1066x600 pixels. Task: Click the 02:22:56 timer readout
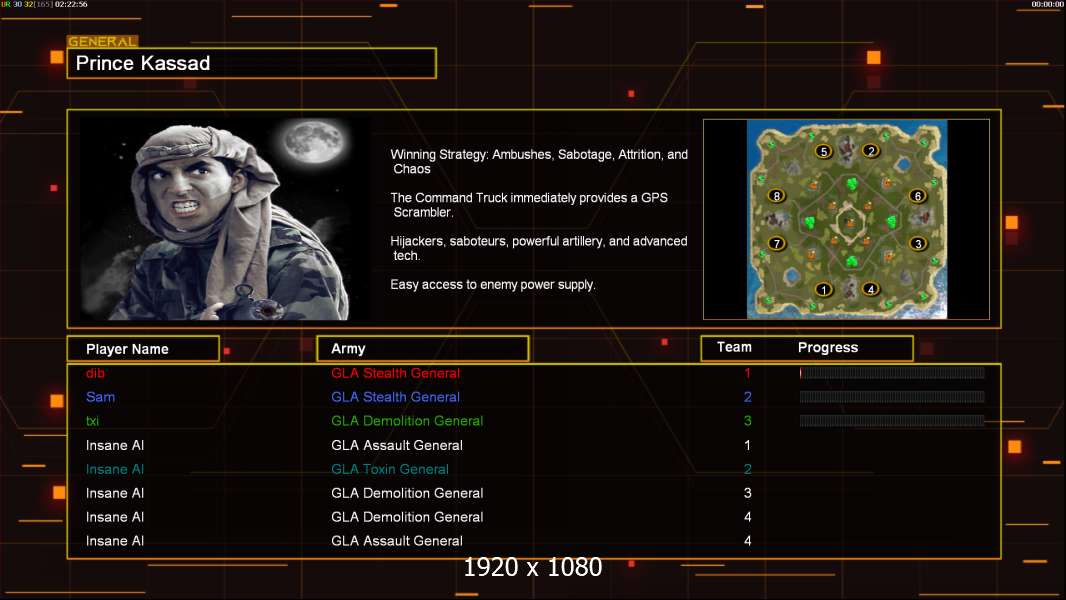tap(71, 4)
